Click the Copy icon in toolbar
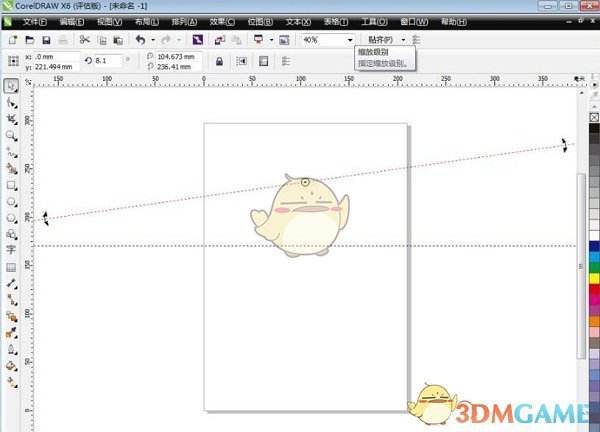The width and height of the screenshot is (600, 432). coord(102,40)
